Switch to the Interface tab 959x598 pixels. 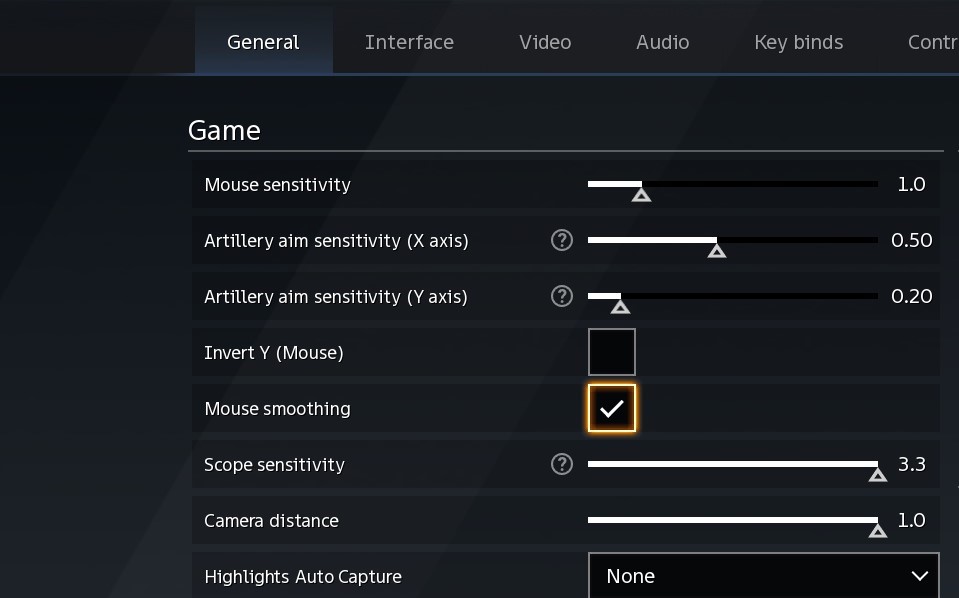pyautogui.click(x=409, y=42)
